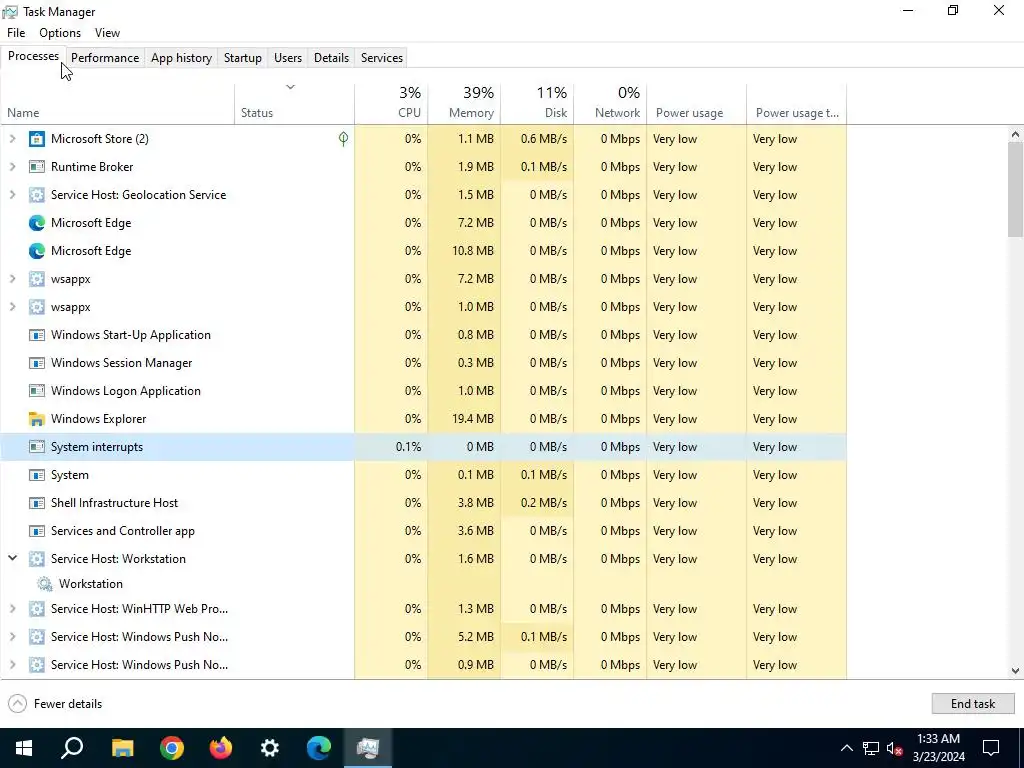1024x768 pixels.
Task: Click the Task Manager title bar icon
Action: (x=10, y=12)
